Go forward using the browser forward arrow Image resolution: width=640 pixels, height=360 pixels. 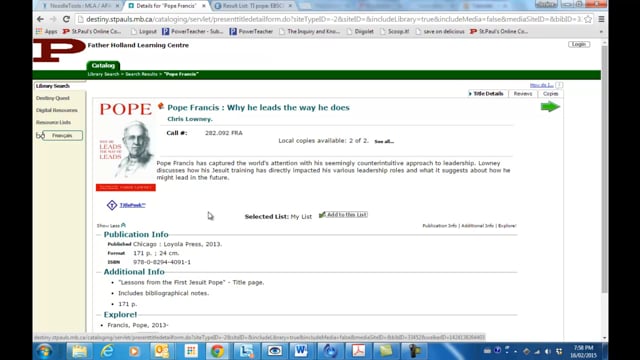53,19
